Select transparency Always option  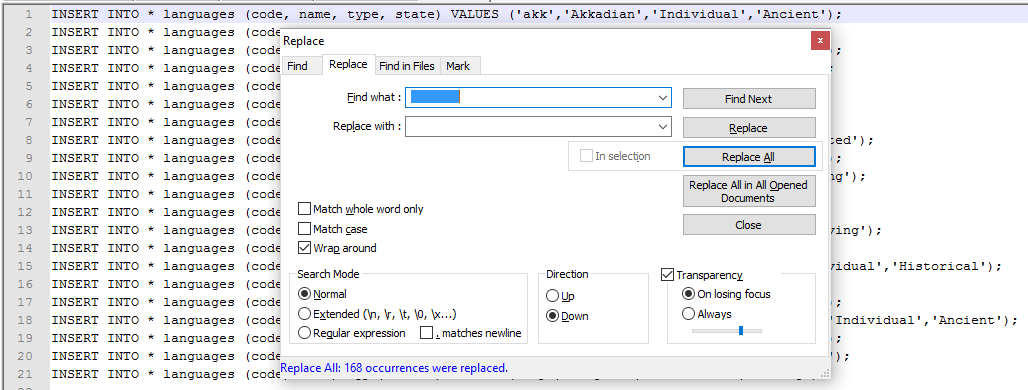688,314
